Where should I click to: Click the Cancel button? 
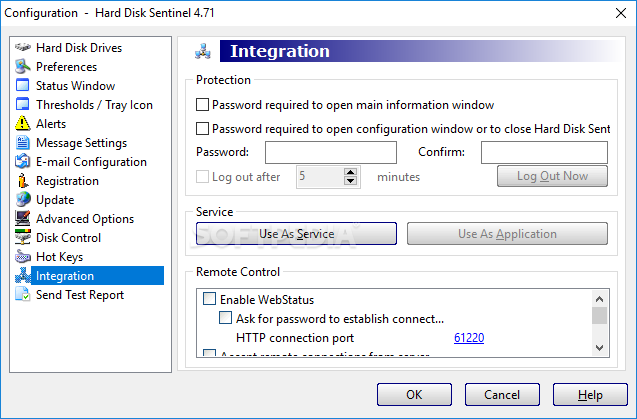(502, 395)
